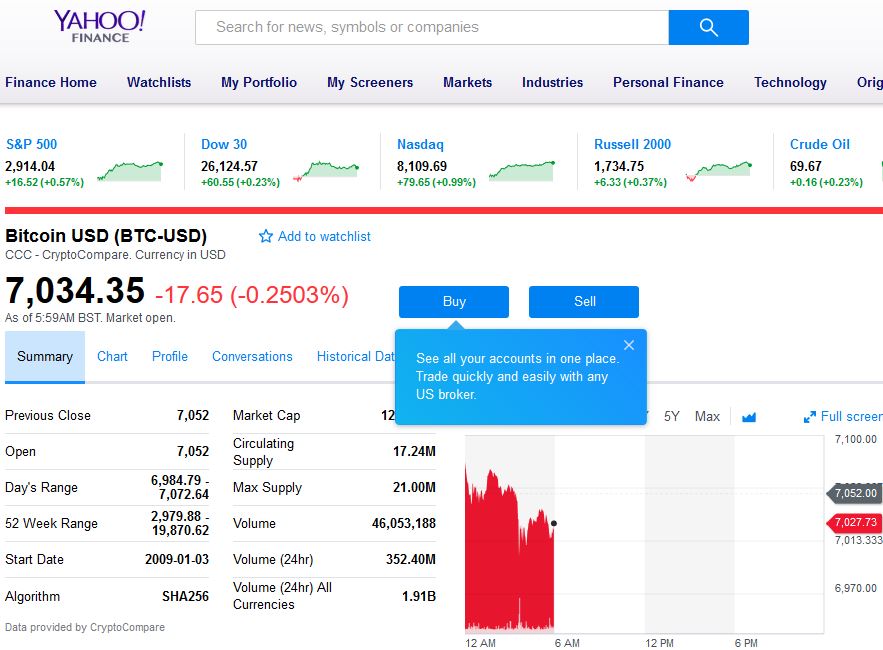Go to My Portfolio
883x650 pixels.
[258, 82]
